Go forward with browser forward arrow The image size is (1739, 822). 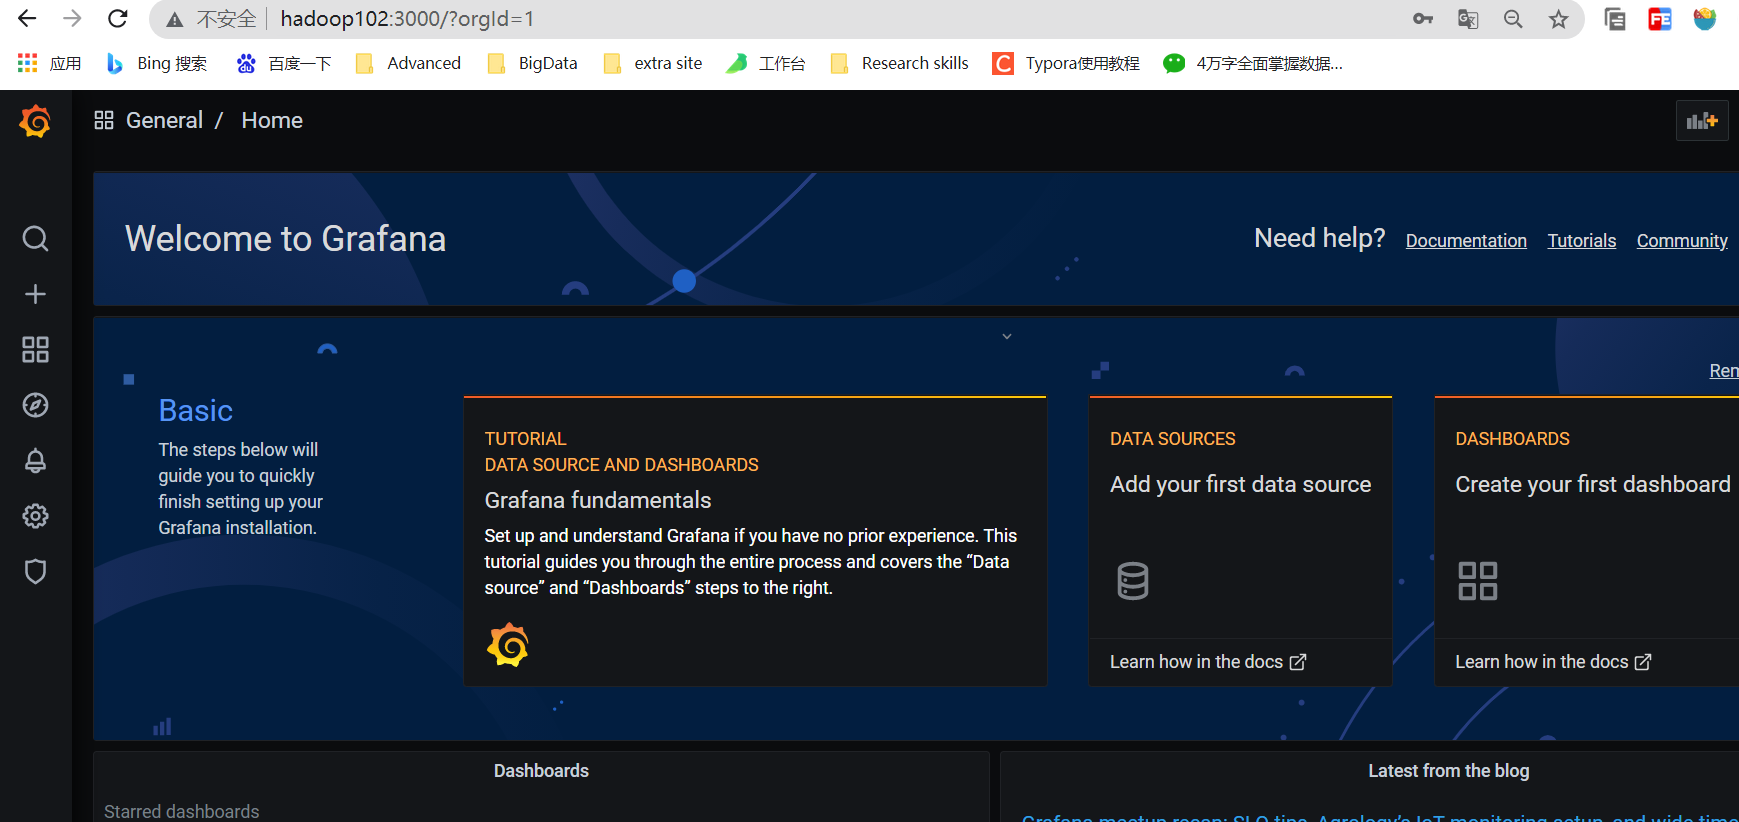pos(72,19)
